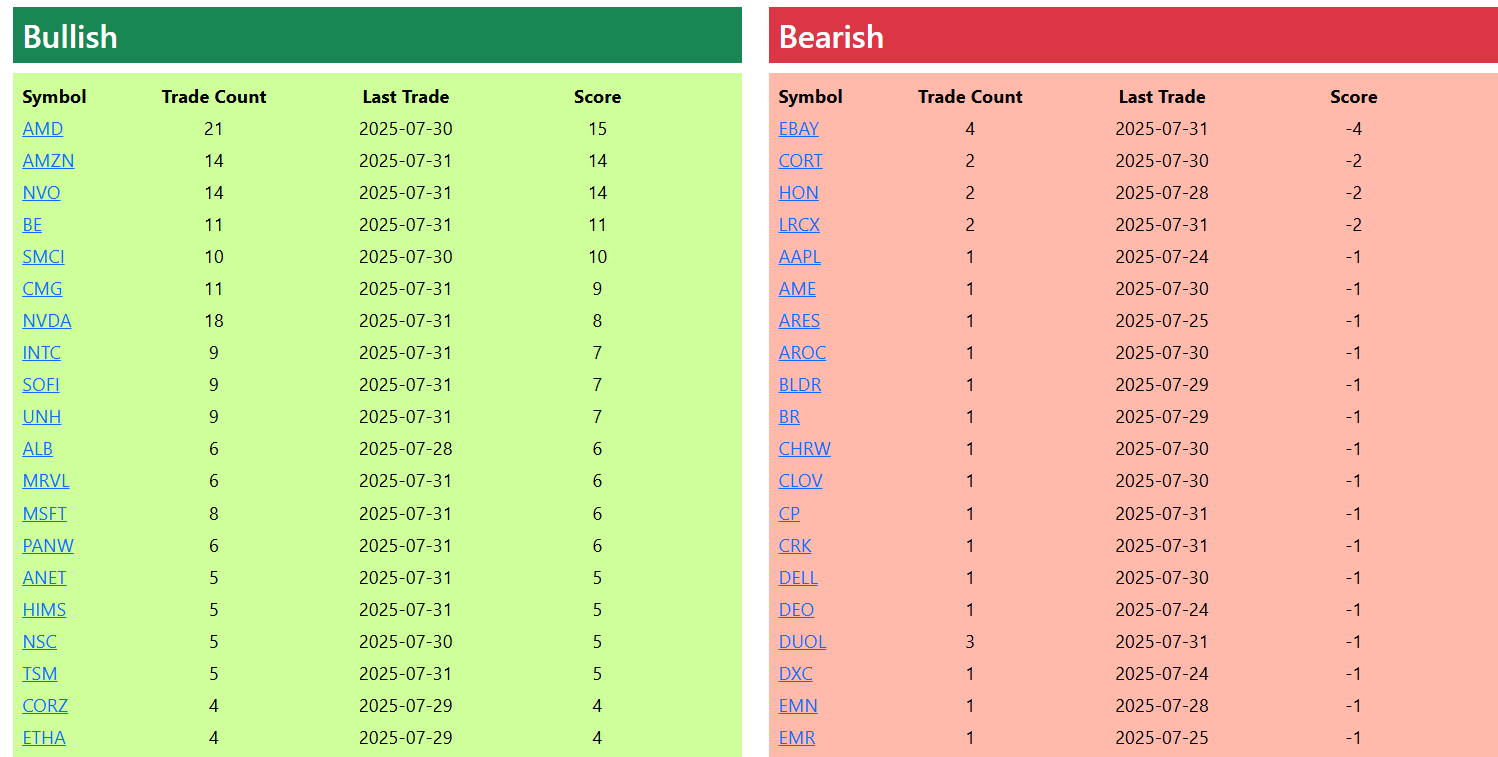Select the CORZ symbol link
This screenshot has height=757, width=1498.
45,706
